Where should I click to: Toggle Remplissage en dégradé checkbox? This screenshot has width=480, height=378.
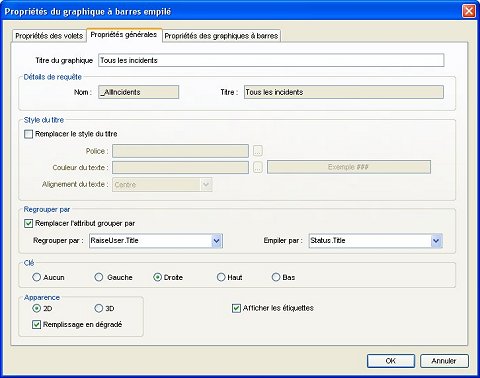[36, 325]
